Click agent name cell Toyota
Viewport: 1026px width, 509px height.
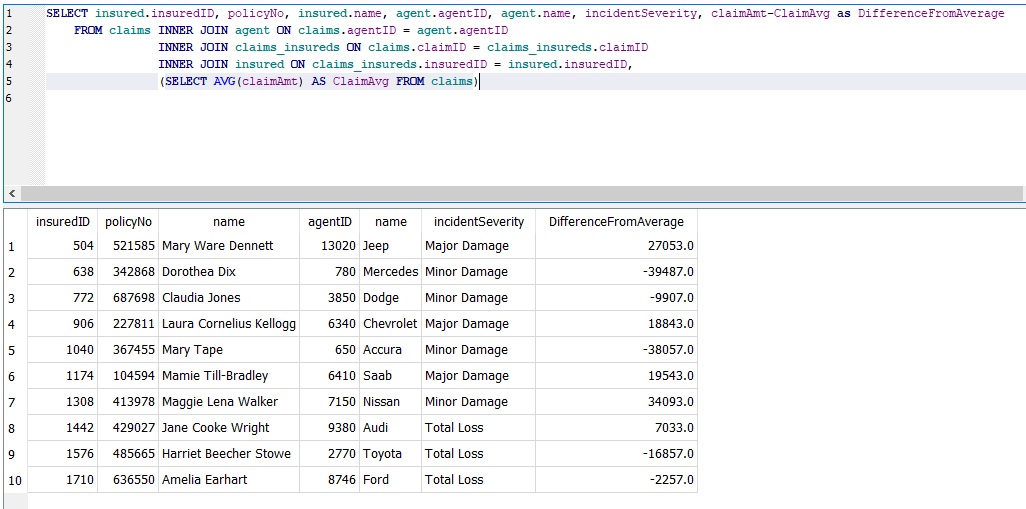coord(391,454)
